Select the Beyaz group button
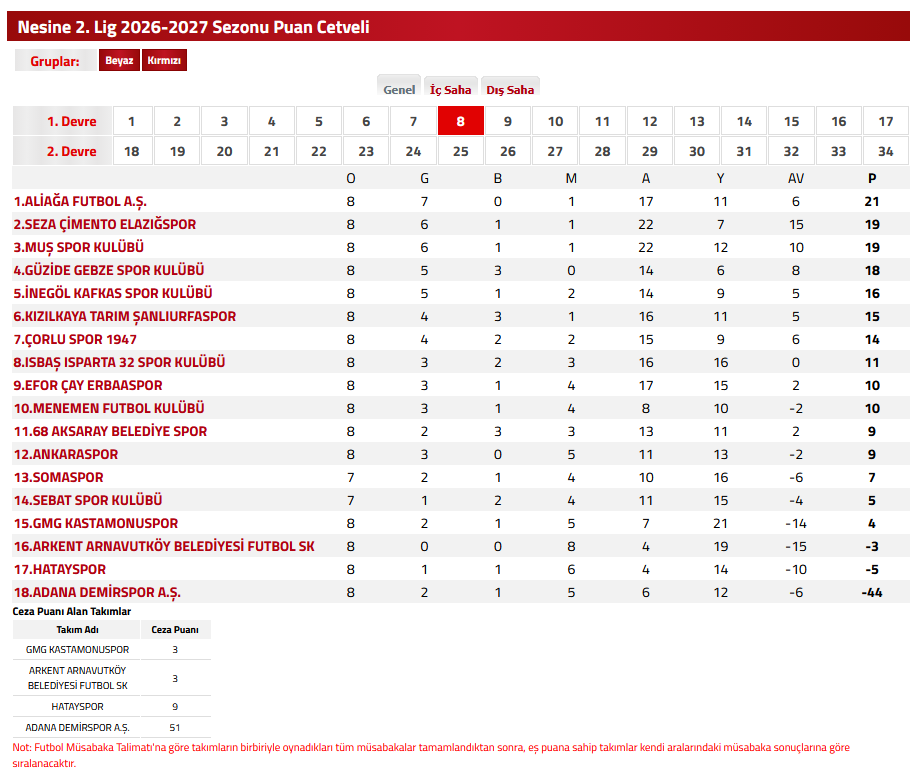 pos(119,60)
